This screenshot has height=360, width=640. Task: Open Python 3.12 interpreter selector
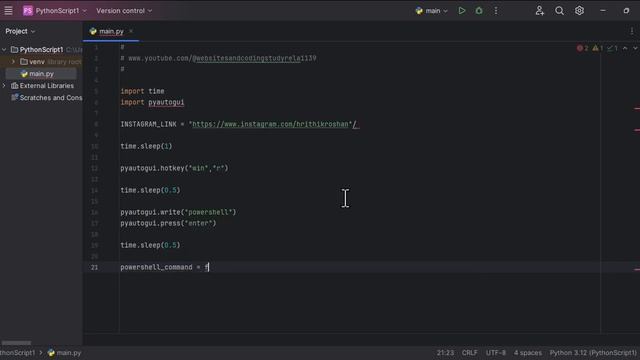593,353
